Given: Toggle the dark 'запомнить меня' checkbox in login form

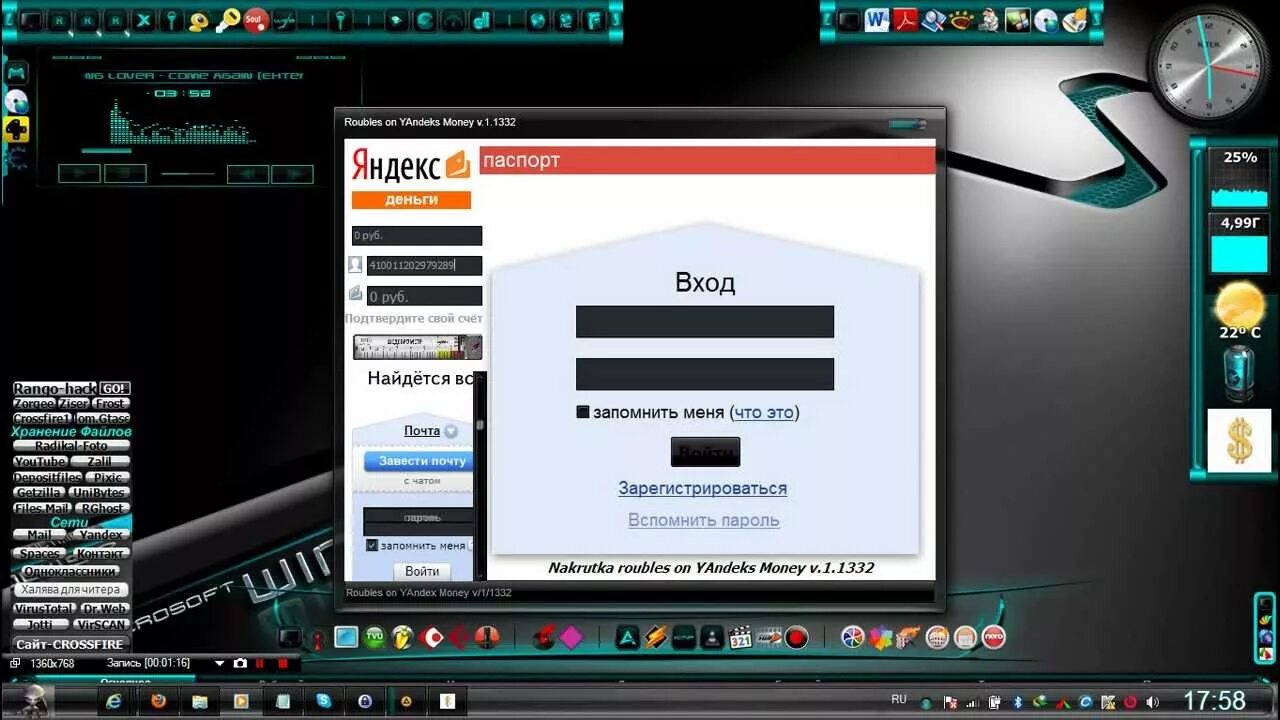Looking at the screenshot, I should point(583,411).
